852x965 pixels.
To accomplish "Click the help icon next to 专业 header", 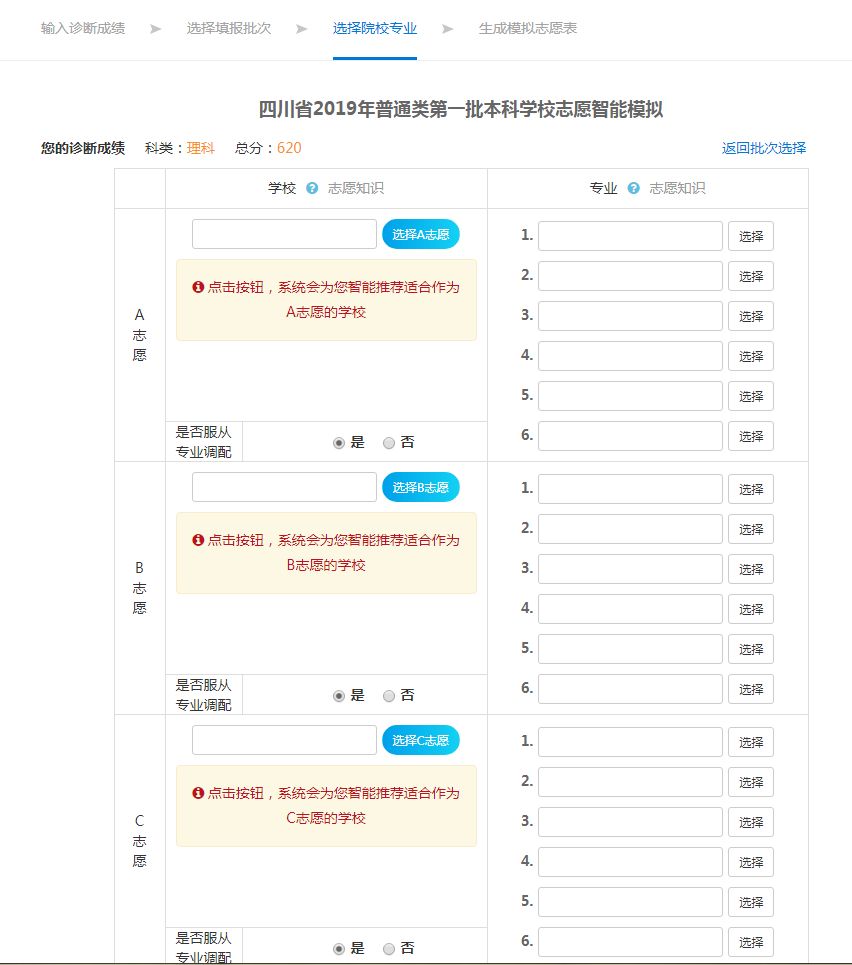I will [633, 188].
